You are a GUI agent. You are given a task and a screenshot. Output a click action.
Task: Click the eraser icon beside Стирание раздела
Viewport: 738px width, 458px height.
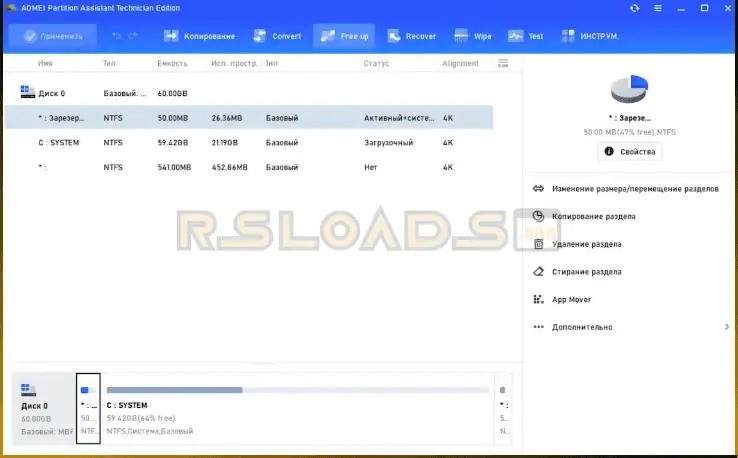(x=538, y=272)
